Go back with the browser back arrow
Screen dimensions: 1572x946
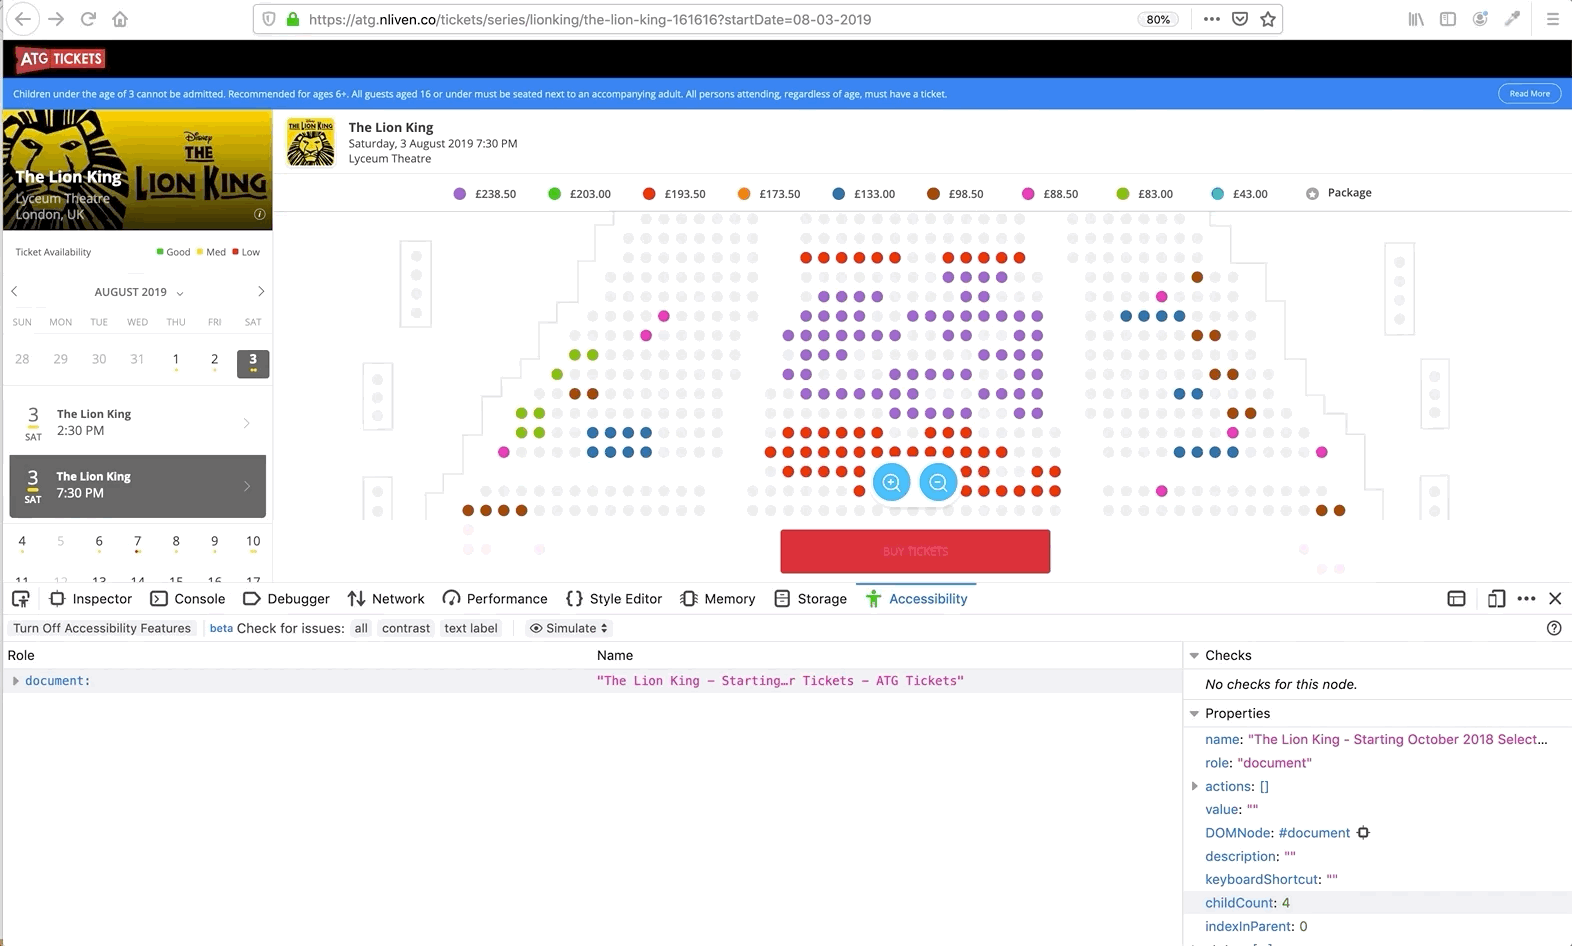[x=22, y=19]
